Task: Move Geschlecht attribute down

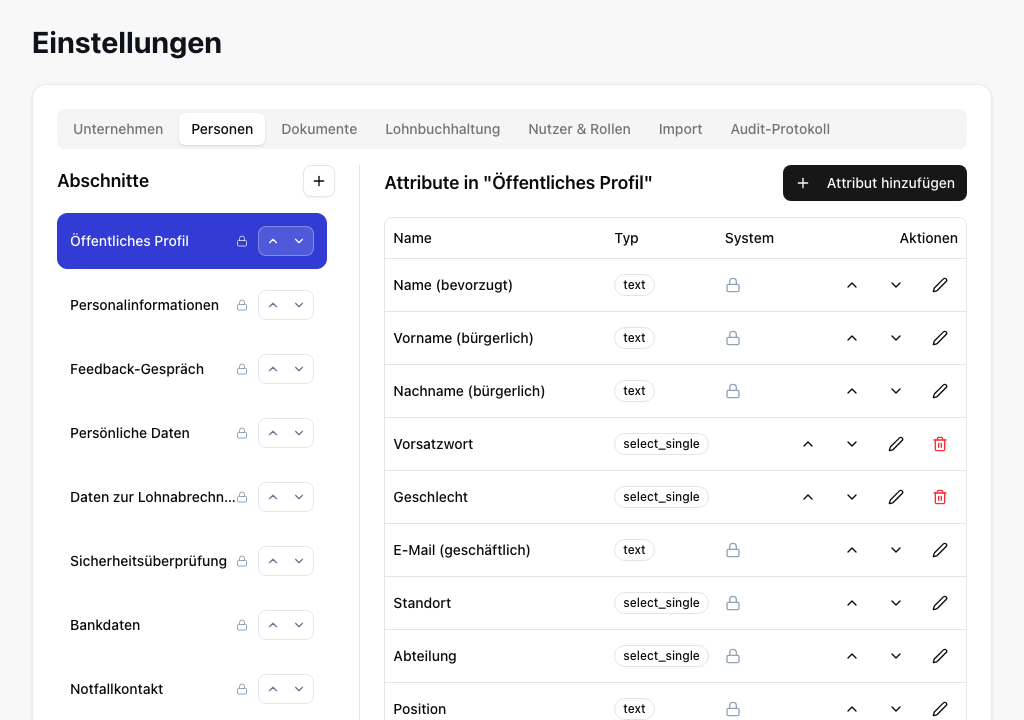Action: point(852,497)
